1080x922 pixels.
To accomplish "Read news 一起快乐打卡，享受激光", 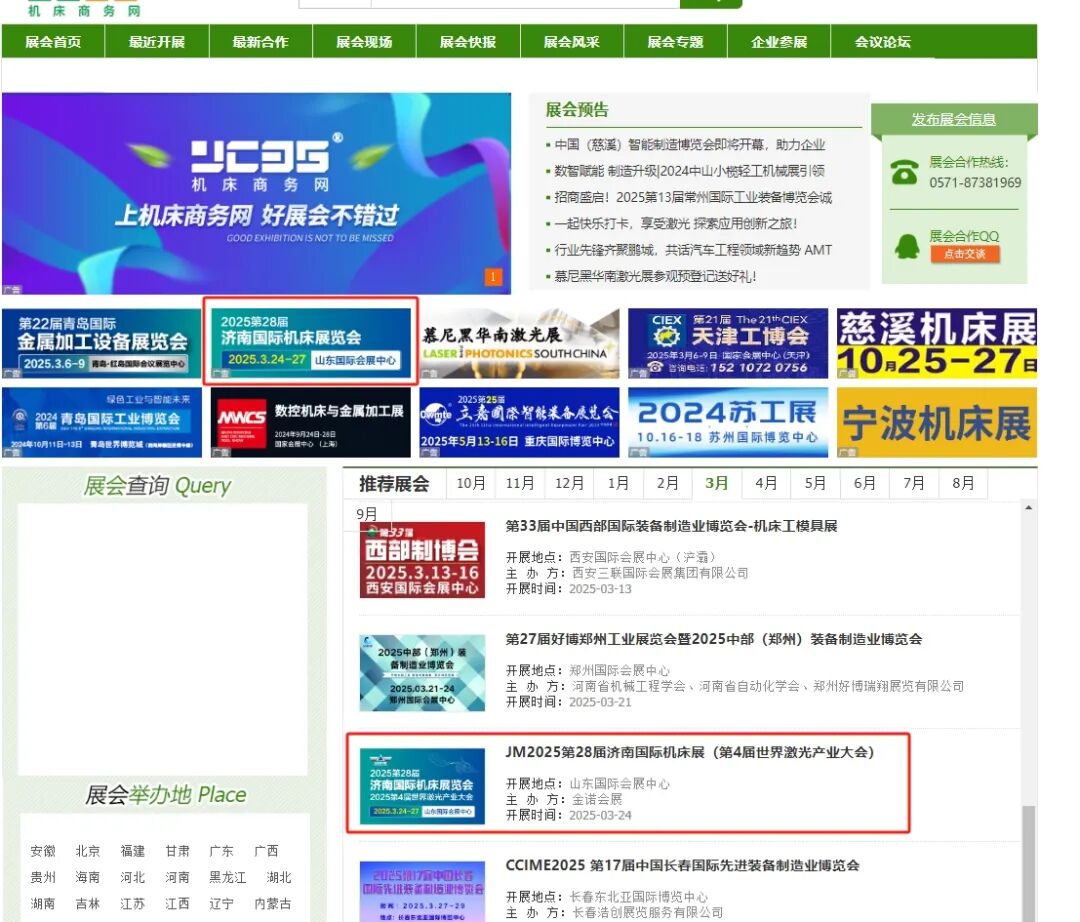I will click(676, 223).
